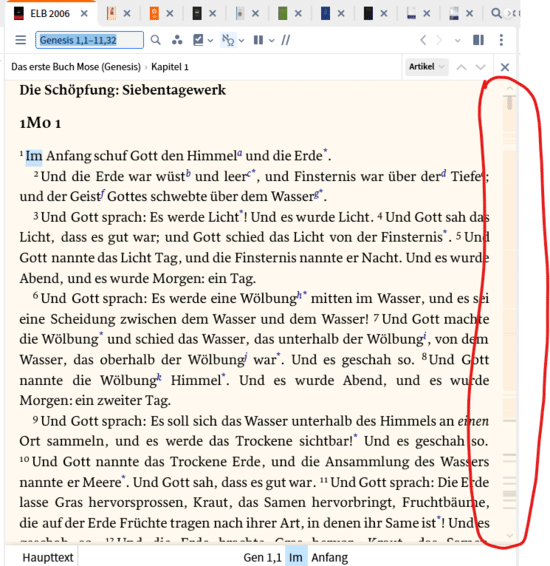Open footnote g after Wasser in verse 2
The height and width of the screenshot is (566, 550).
tap(317, 194)
